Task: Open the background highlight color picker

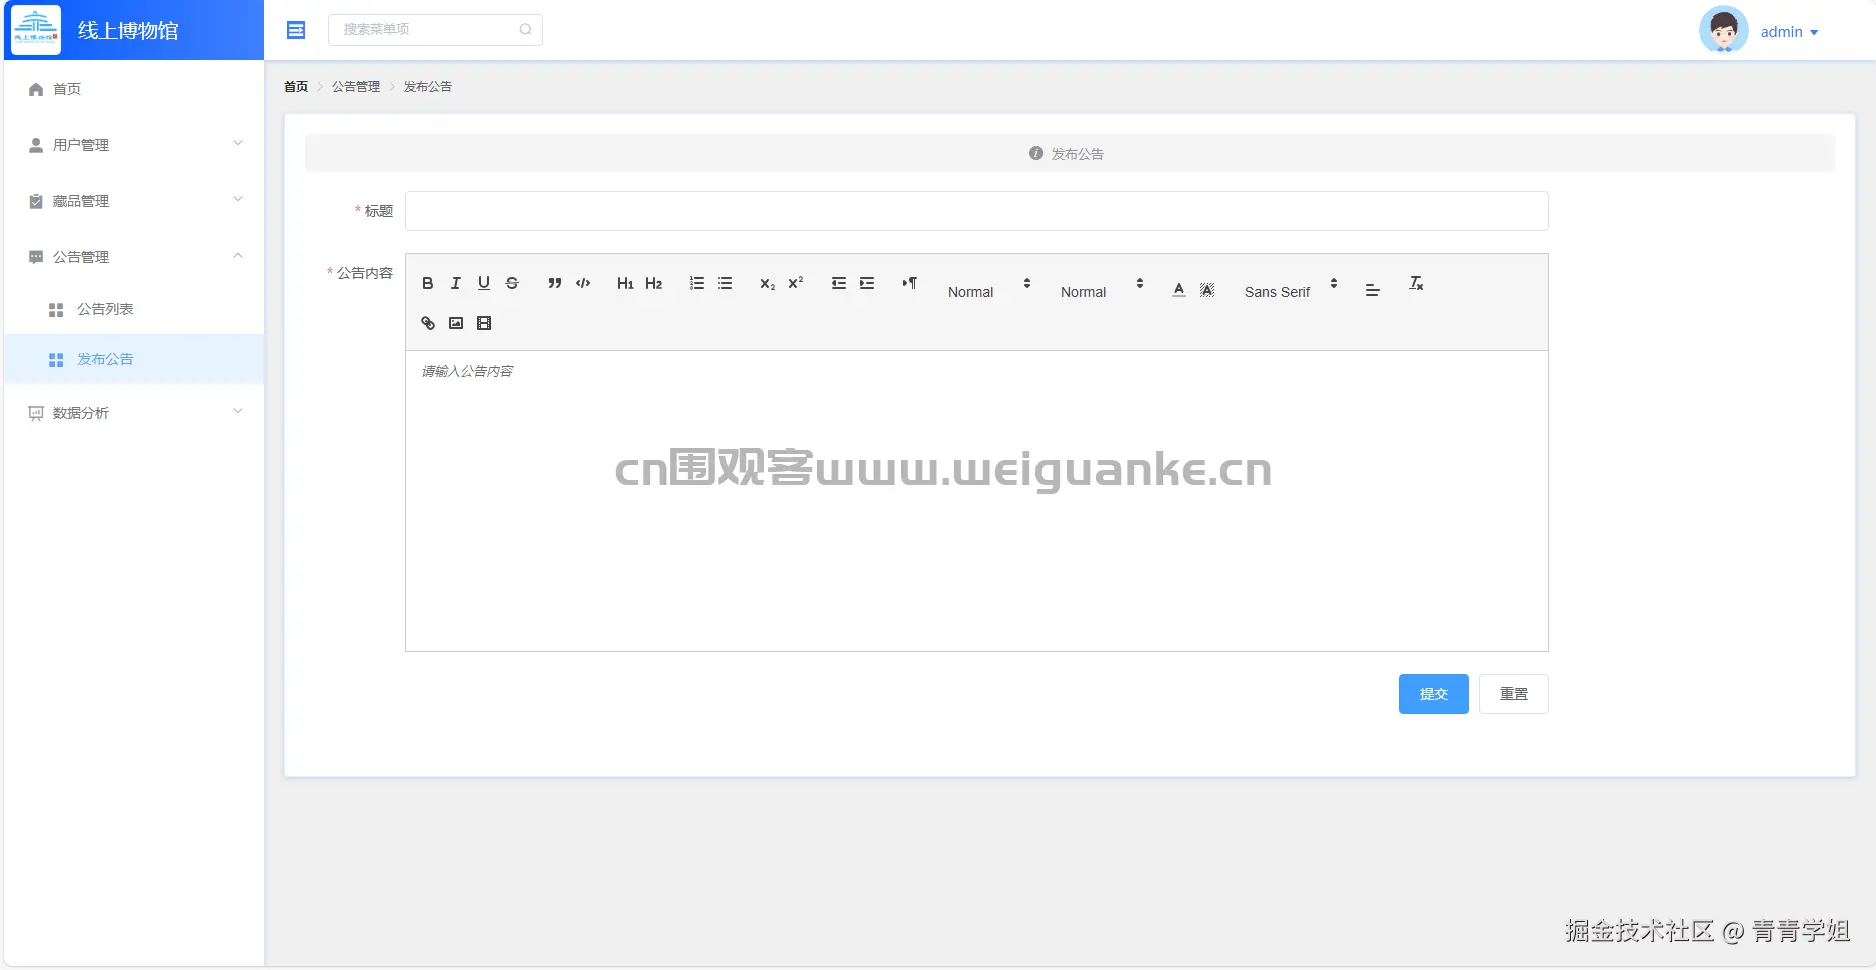Action: [1207, 289]
